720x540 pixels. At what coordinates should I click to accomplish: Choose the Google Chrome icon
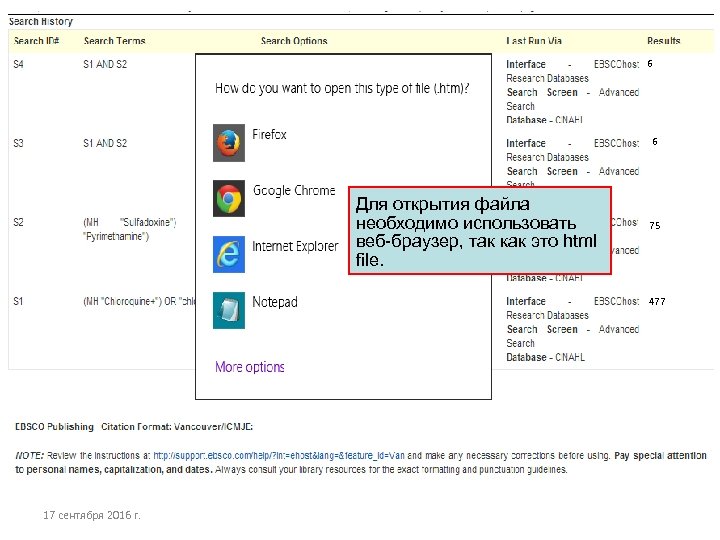pos(229,198)
